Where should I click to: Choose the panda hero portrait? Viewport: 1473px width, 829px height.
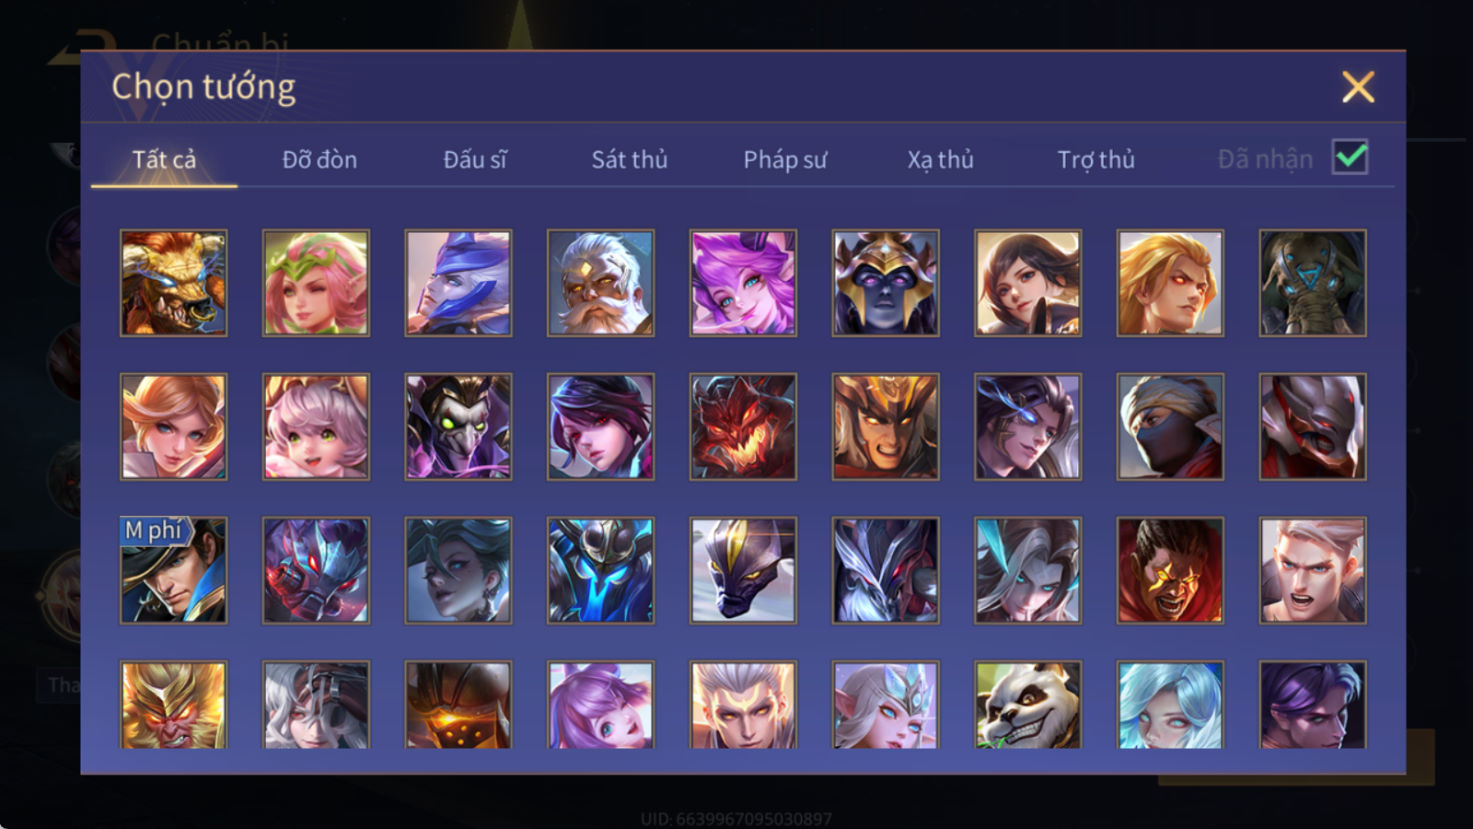point(1028,705)
